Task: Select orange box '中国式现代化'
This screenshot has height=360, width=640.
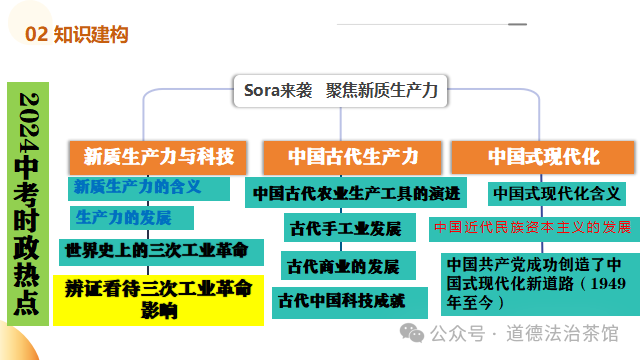Action: (543, 158)
